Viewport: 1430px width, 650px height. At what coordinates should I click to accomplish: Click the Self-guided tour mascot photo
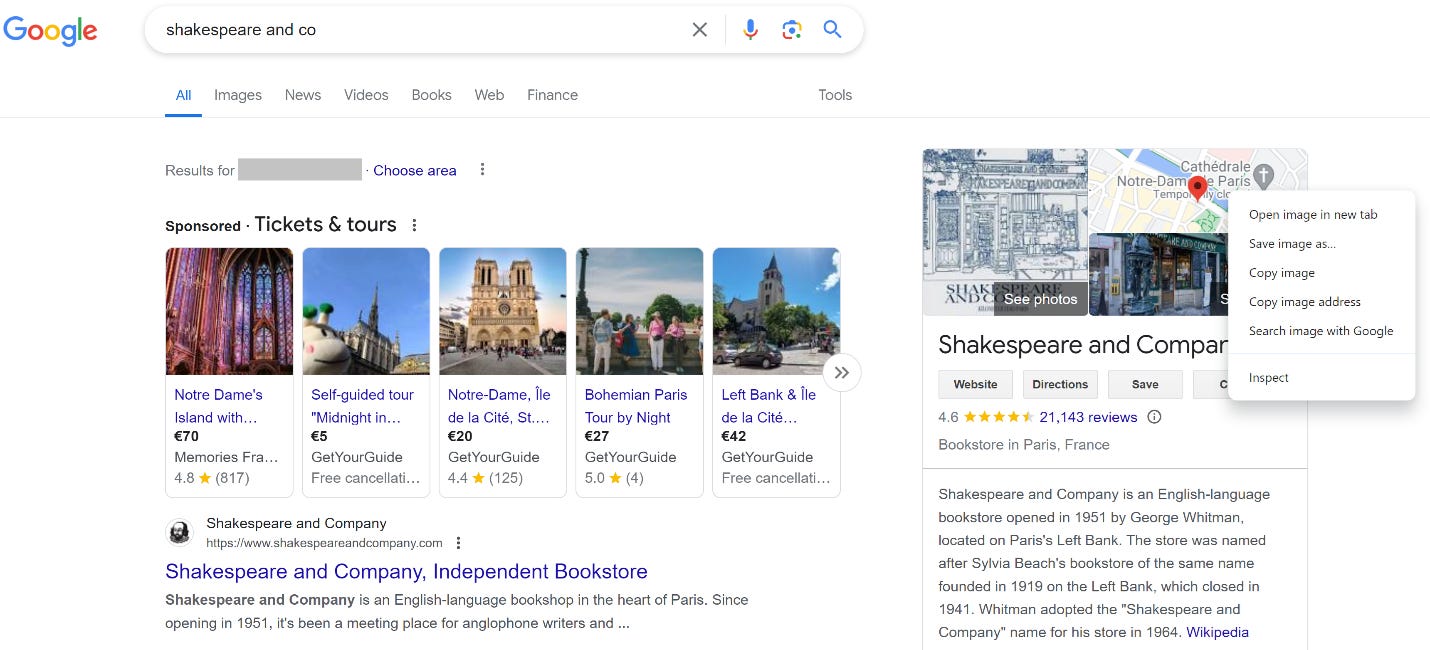coord(366,311)
